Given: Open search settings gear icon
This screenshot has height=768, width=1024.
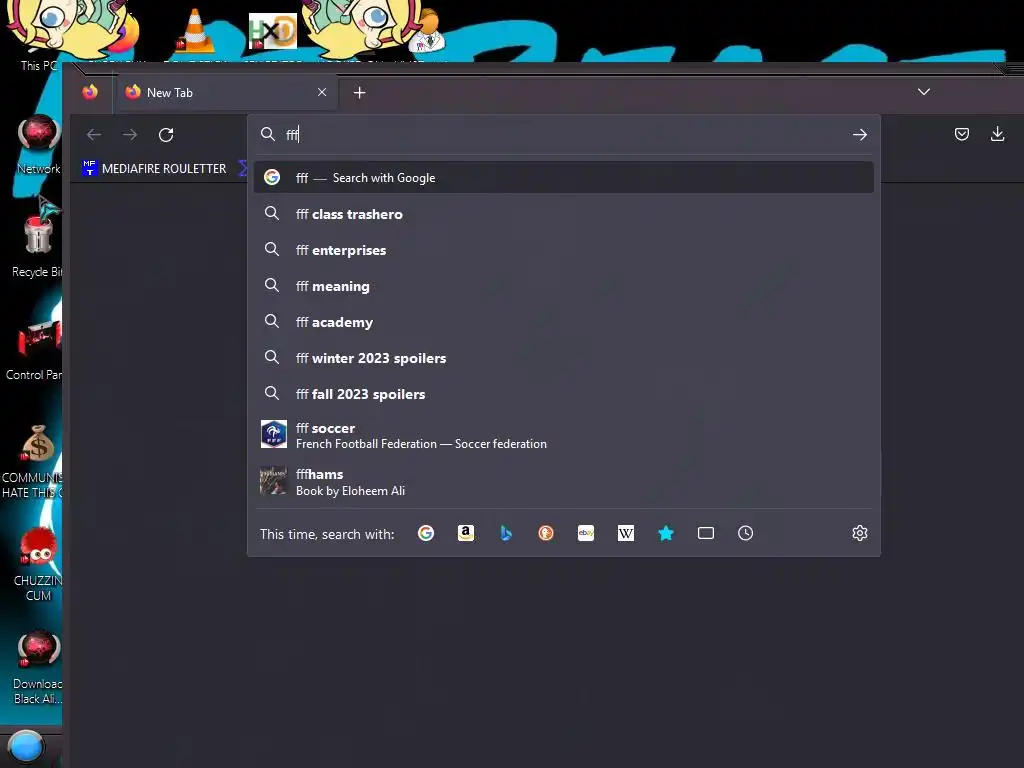Looking at the screenshot, I should tap(859, 534).
